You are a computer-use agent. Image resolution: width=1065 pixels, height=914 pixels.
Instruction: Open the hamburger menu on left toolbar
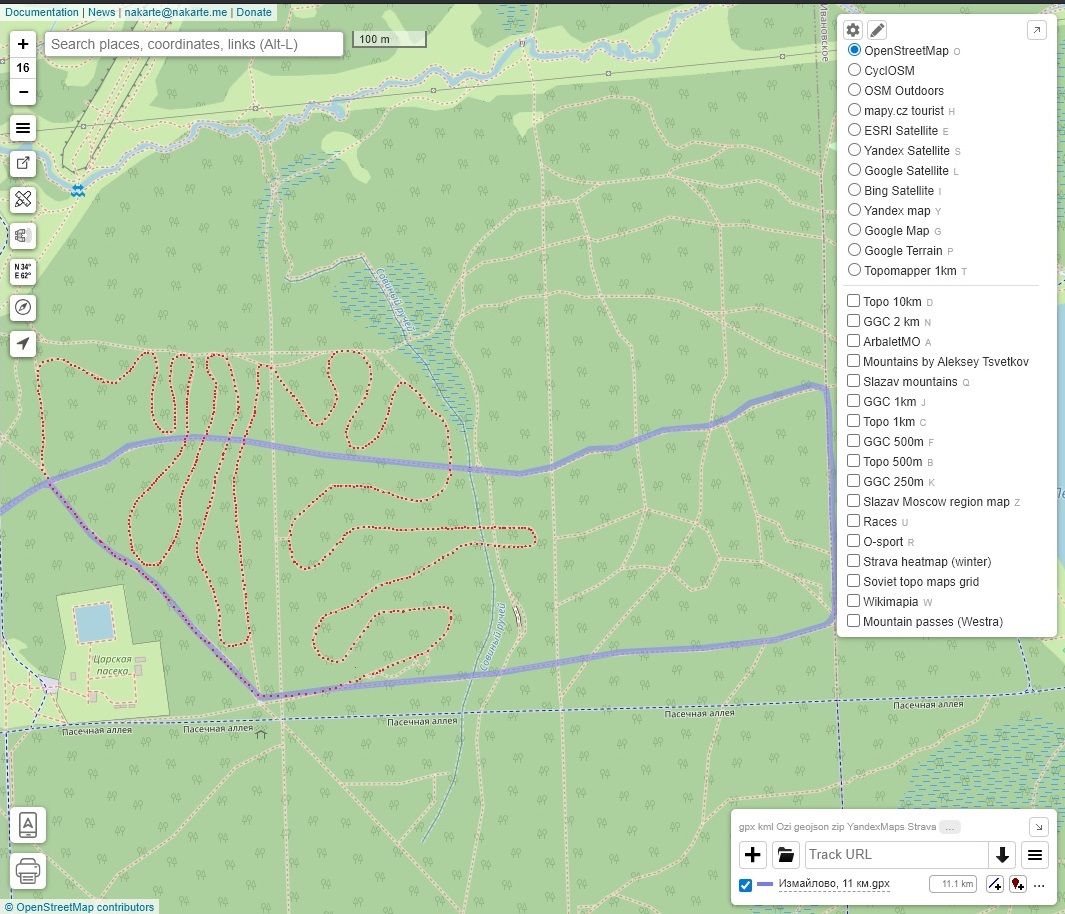(23, 128)
